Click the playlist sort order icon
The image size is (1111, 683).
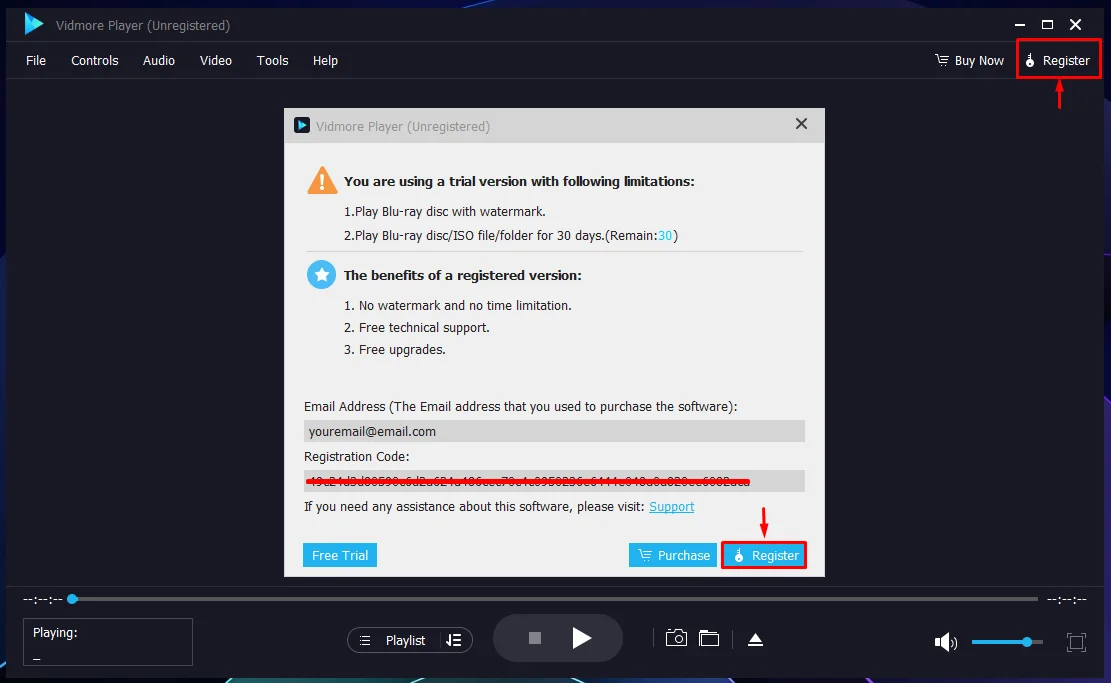pos(454,640)
